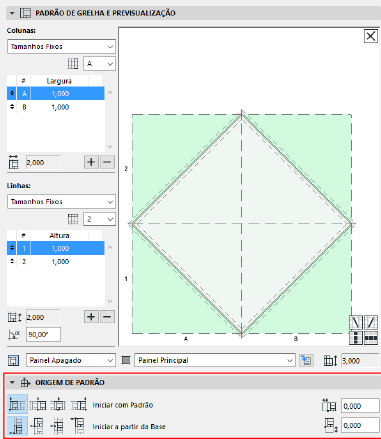Select the vertical frame line tool in preview
The height and width of the screenshot is (439, 381).
coord(356,338)
